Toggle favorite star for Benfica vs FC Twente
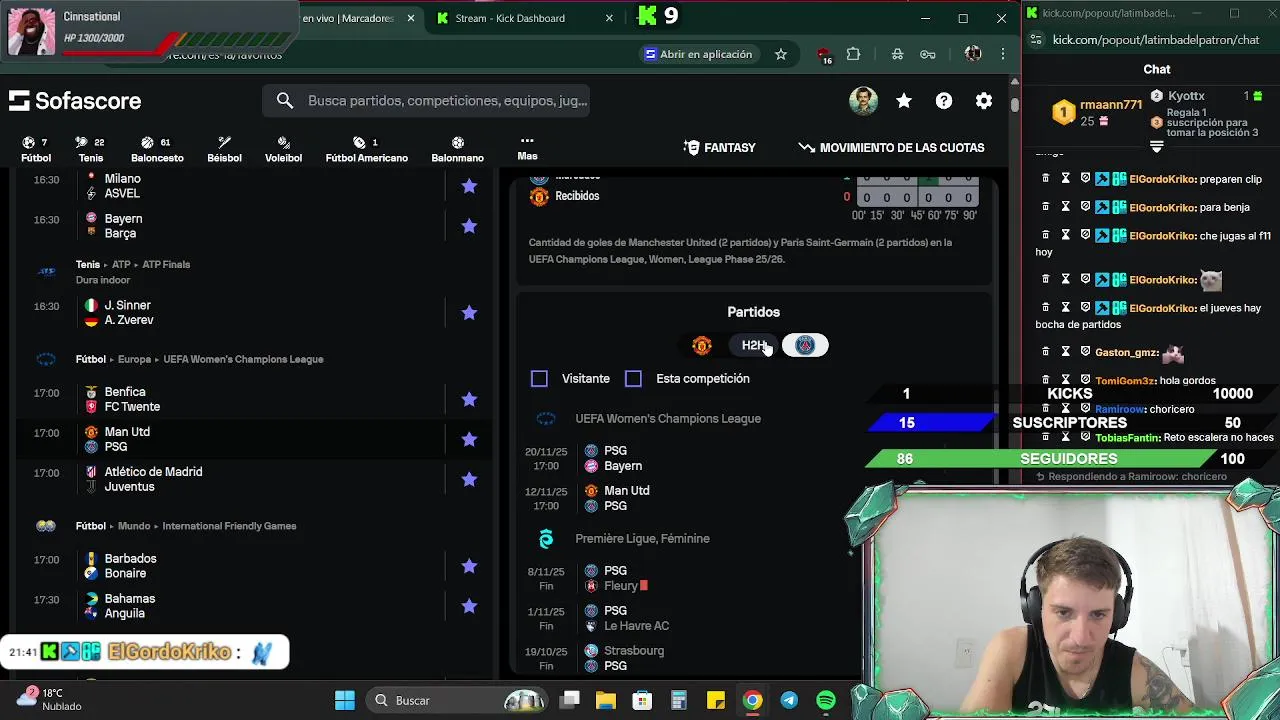The image size is (1280, 720). click(x=469, y=399)
